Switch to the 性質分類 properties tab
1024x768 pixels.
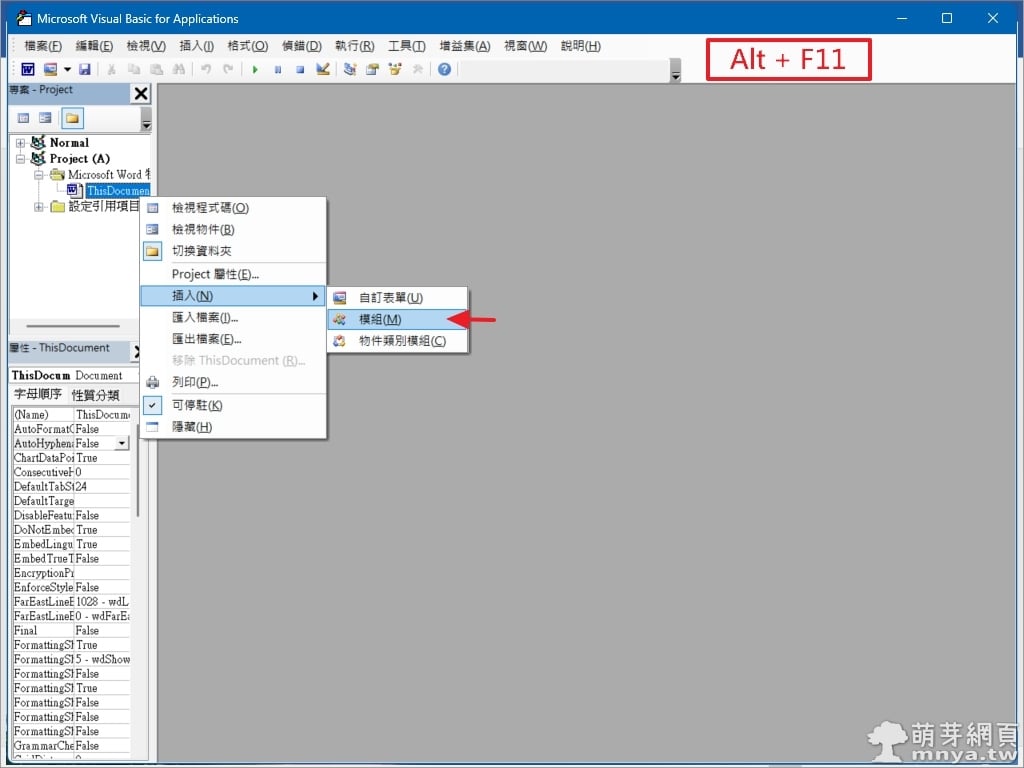coord(95,395)
